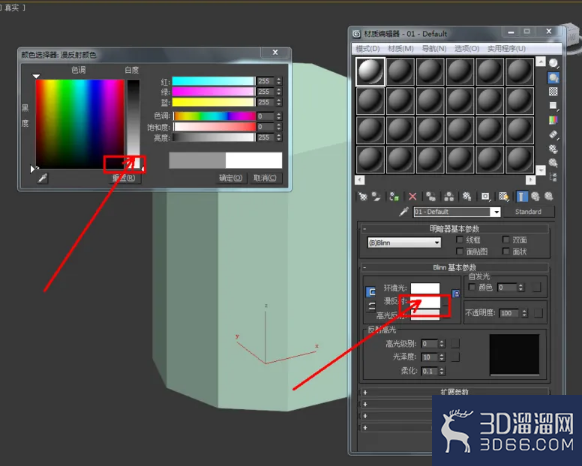
Task: Click eyedropper beside the 01 - Default name
Action: coord(404,212)
